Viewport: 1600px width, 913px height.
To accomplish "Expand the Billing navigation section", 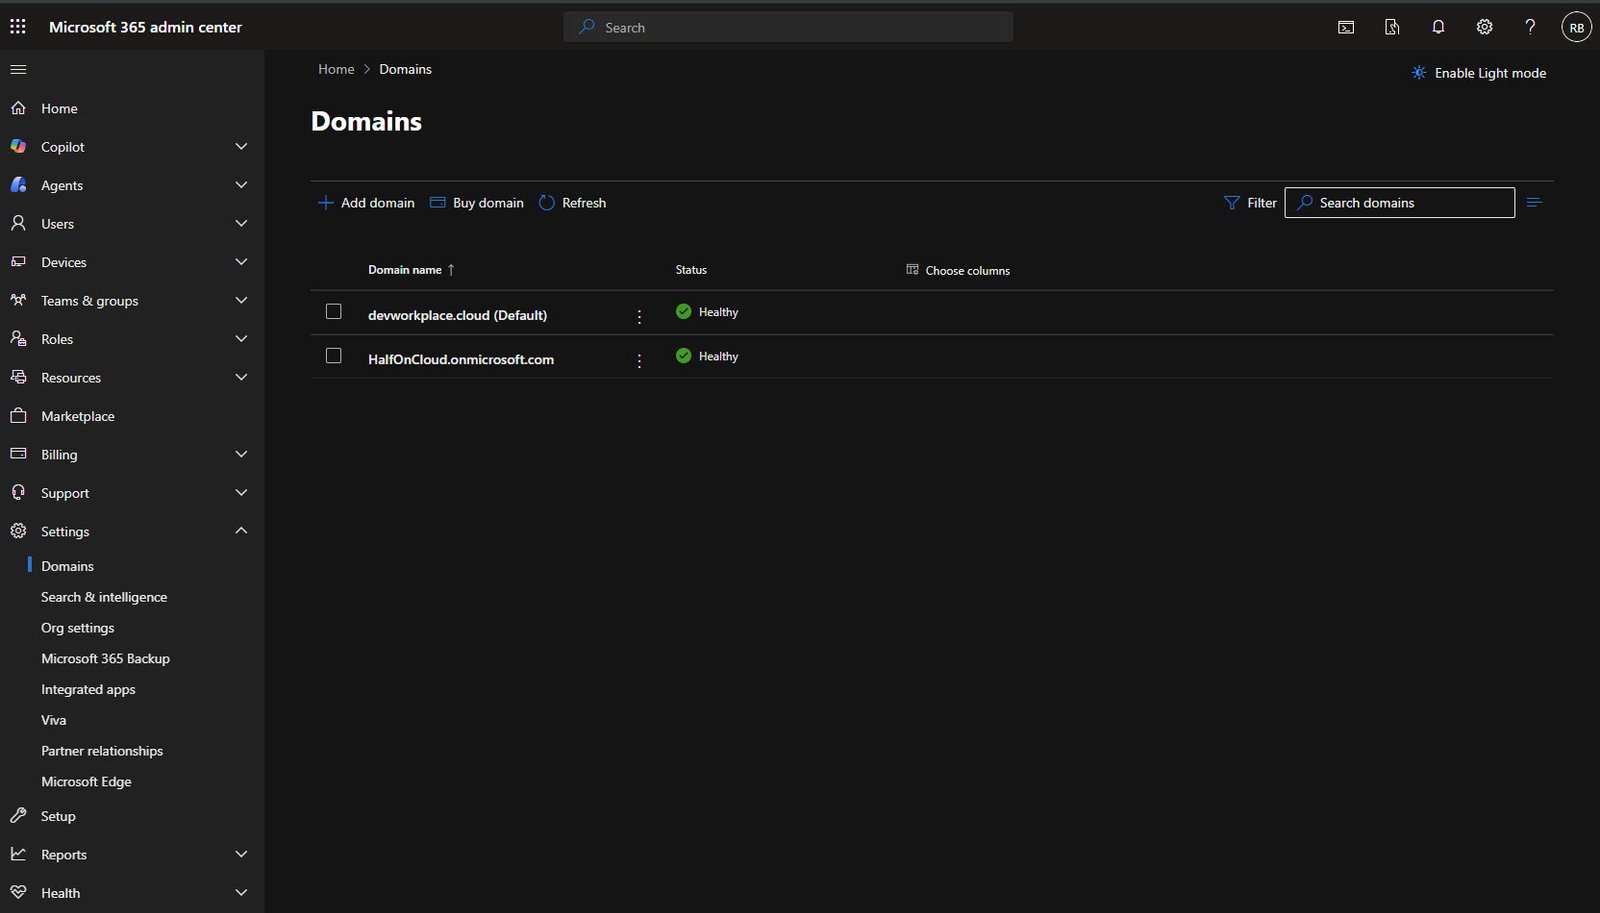I will pos(241,454).
